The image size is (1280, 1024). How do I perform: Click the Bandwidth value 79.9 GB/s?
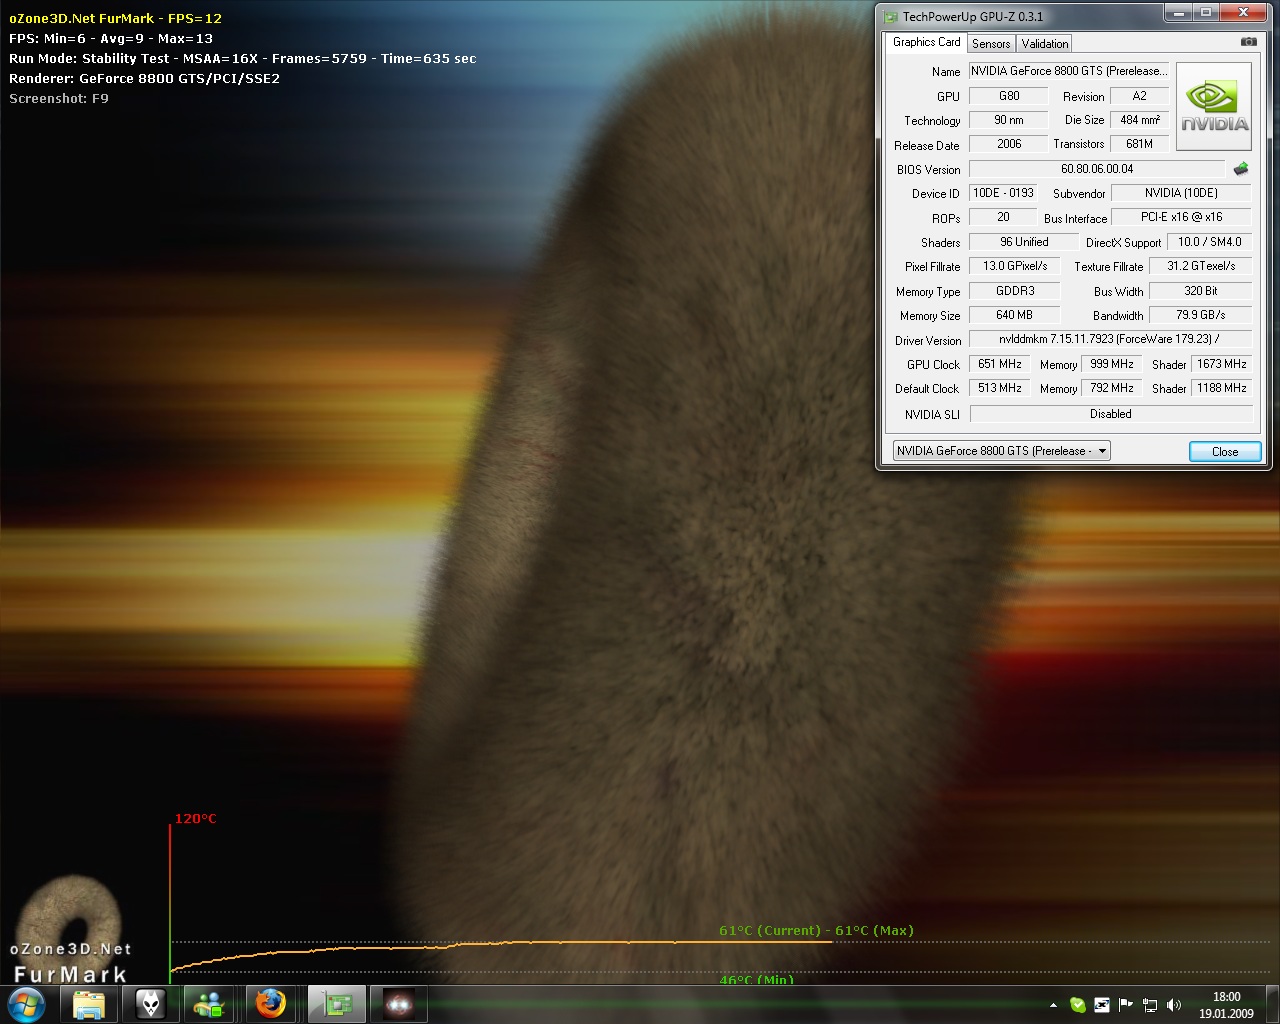click(x=1200, y=315)
